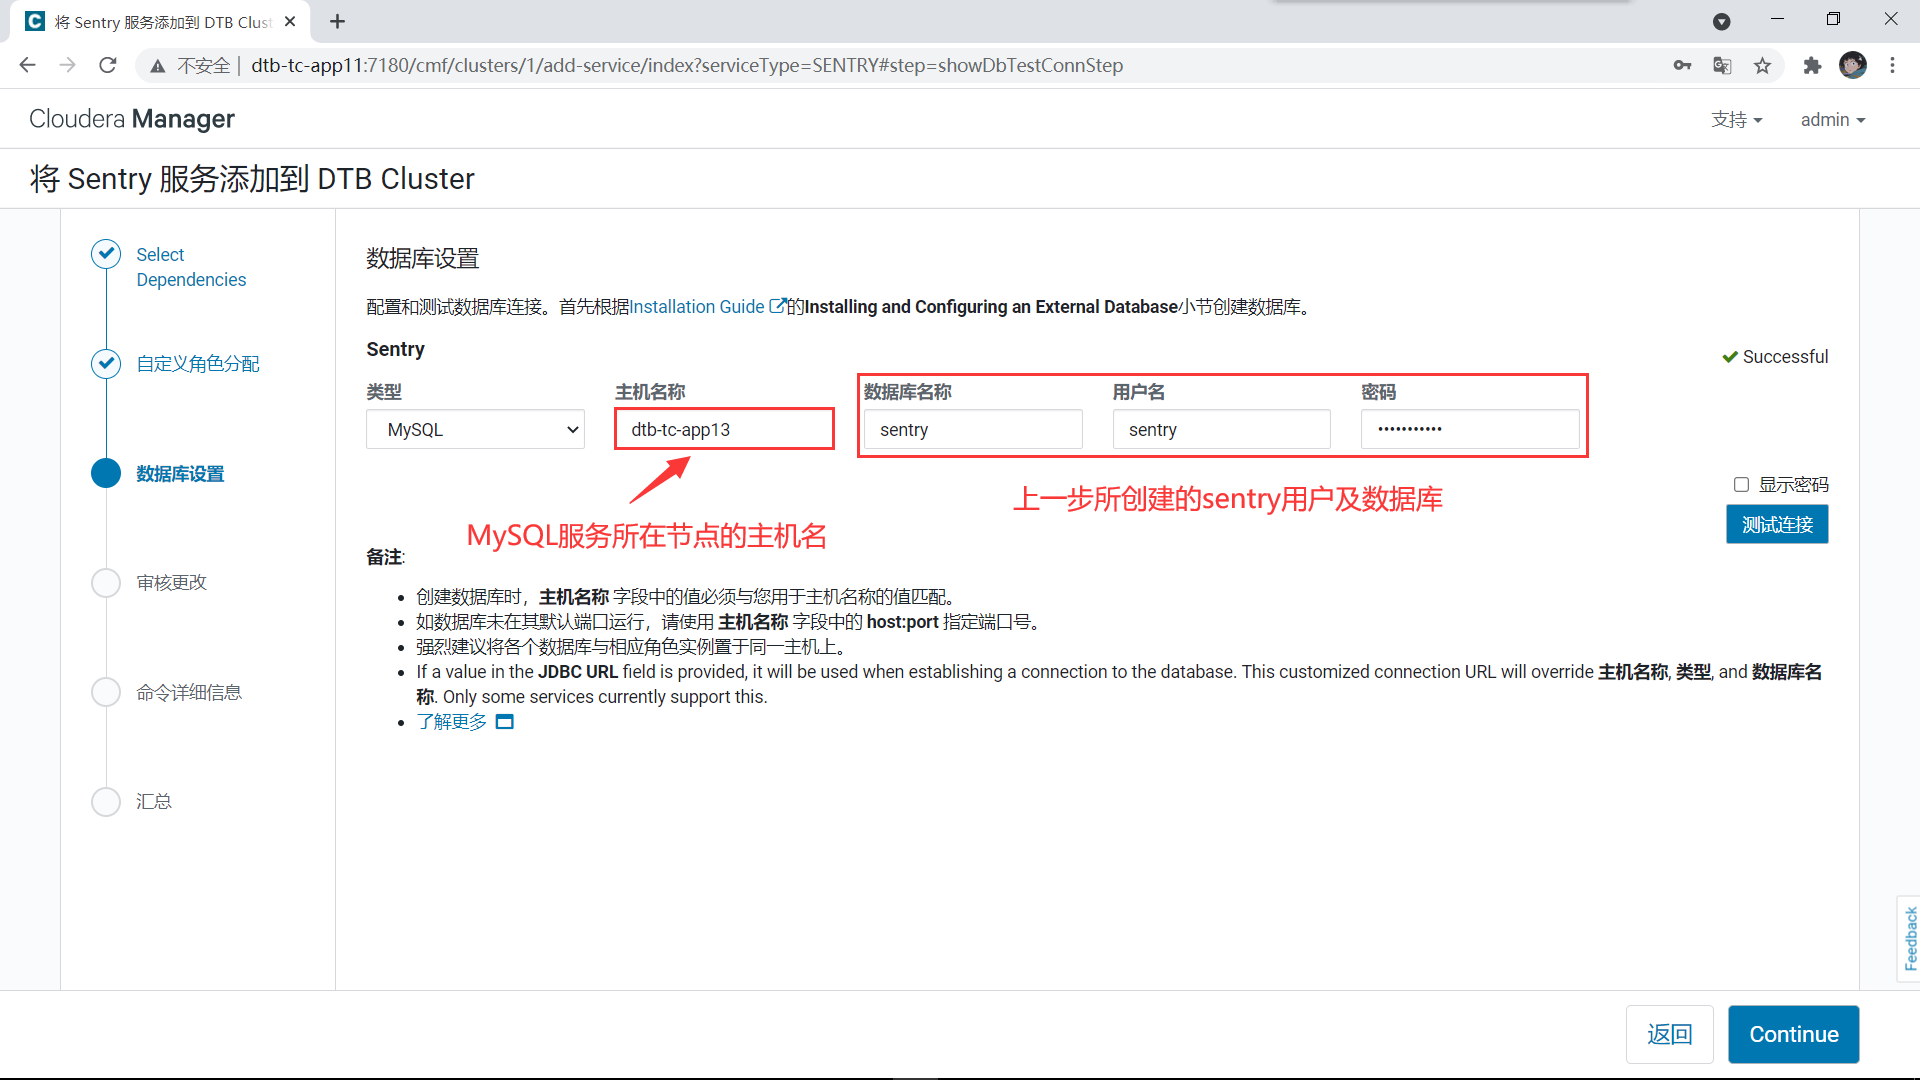The width and height of the screenshot is (1920, 1080).
Task: Enable the 显示密码 checkbox
Action: 1741,485
